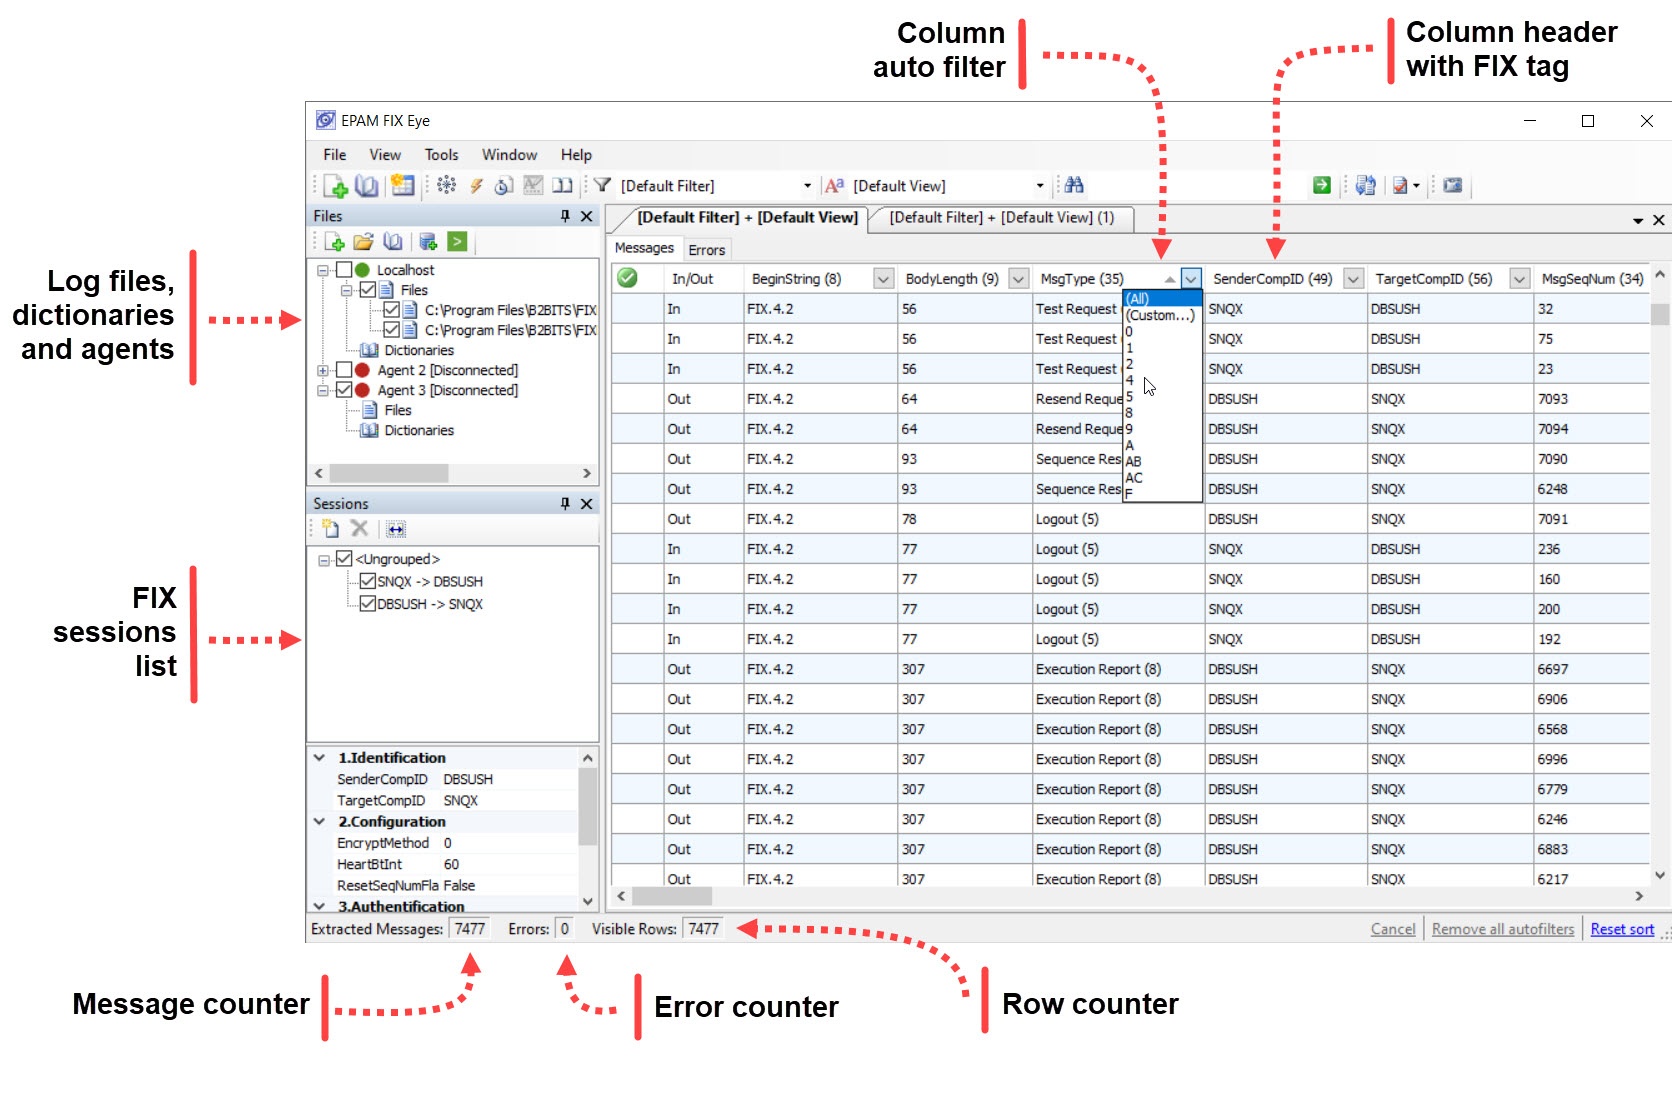Open folder icon in Files panel toolbar
Viewport: 1672px width, 1103px height.
pyautogui.click(x=363, y=242)
